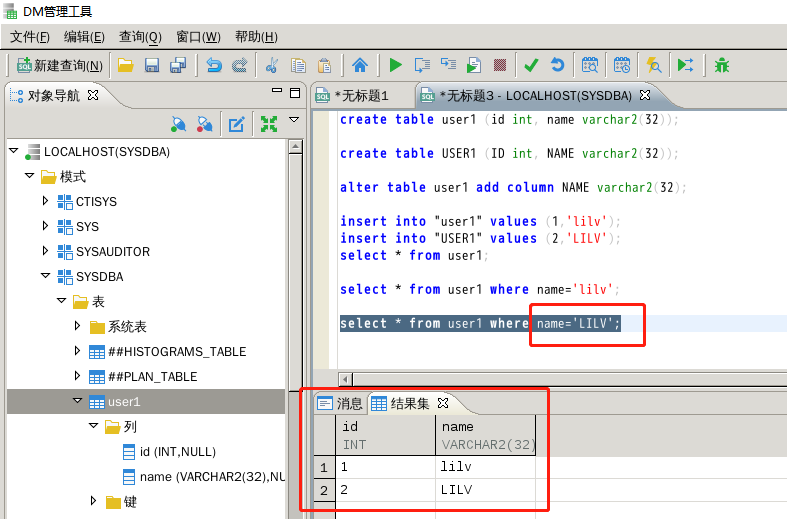Stop execution with the dark red square
Viewport: 787px width, 519px height.
point(500,65)
